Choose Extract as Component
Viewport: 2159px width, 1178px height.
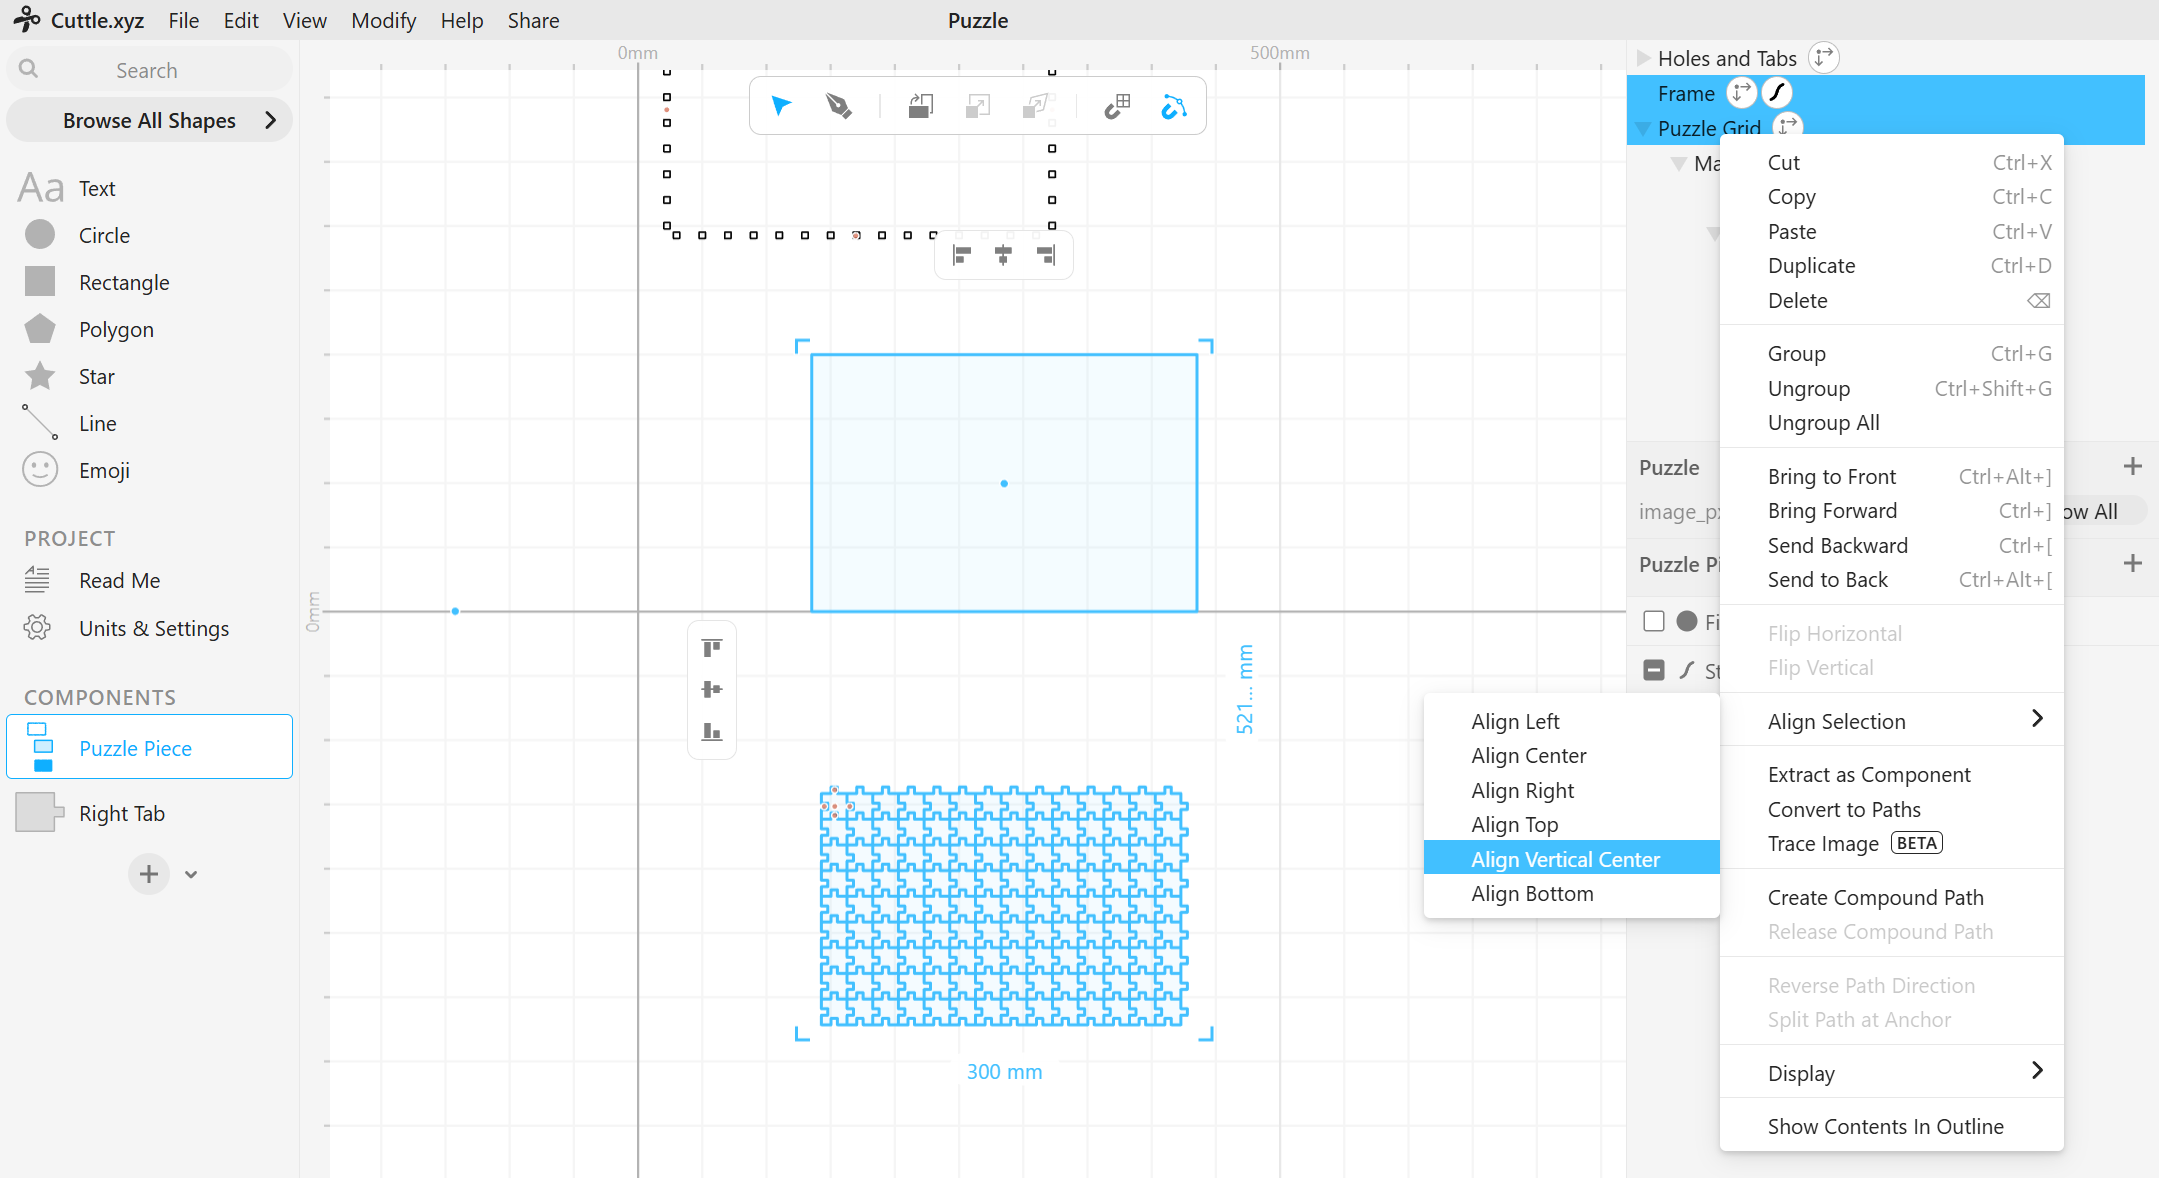(1891, 774)
